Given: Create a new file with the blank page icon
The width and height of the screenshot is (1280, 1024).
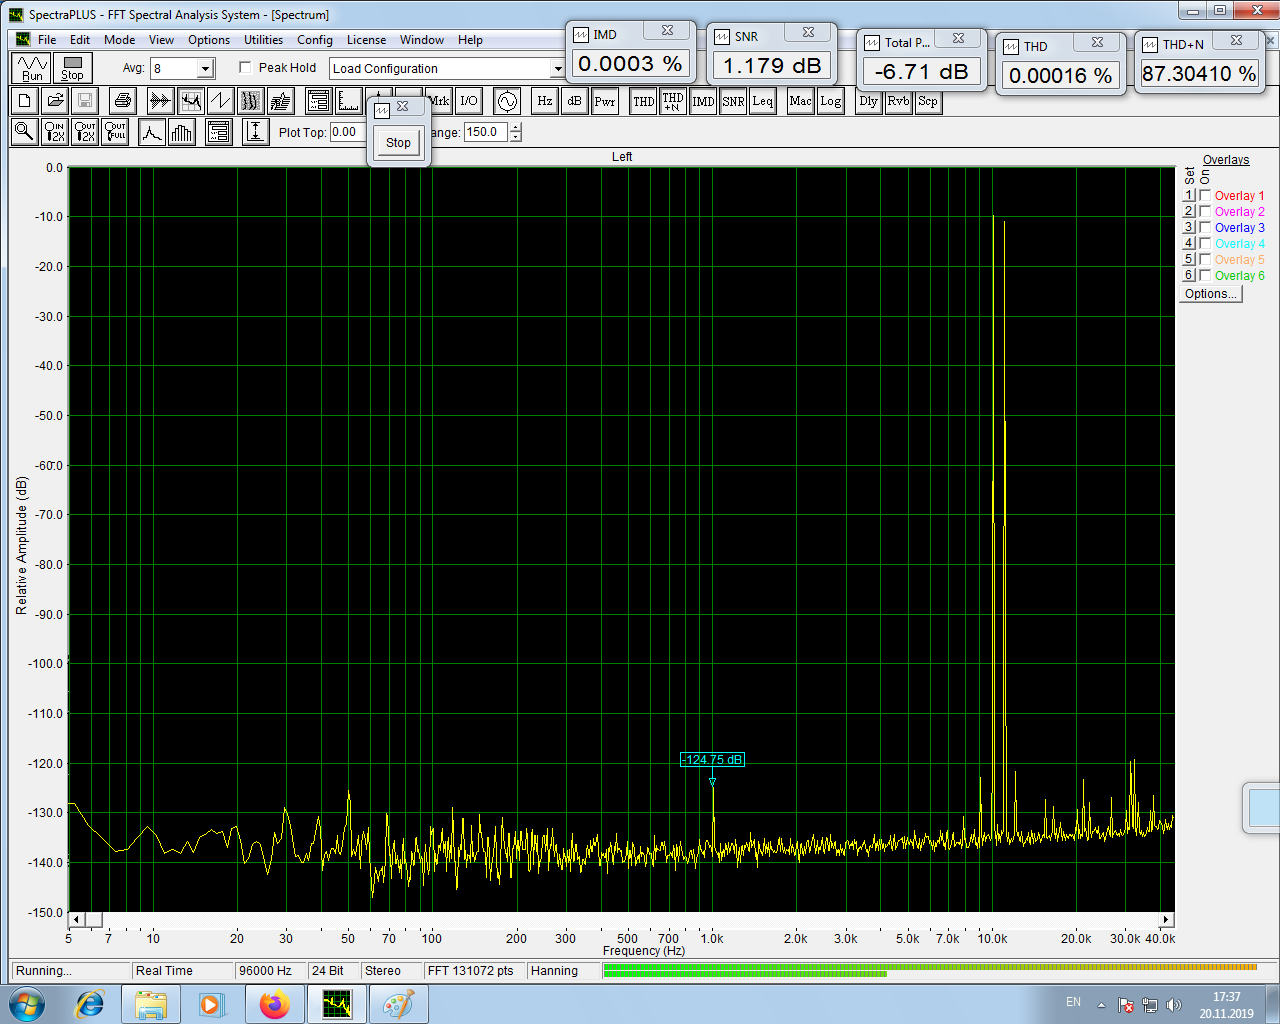Looking at the screenshot, I should tap(25, 101).
